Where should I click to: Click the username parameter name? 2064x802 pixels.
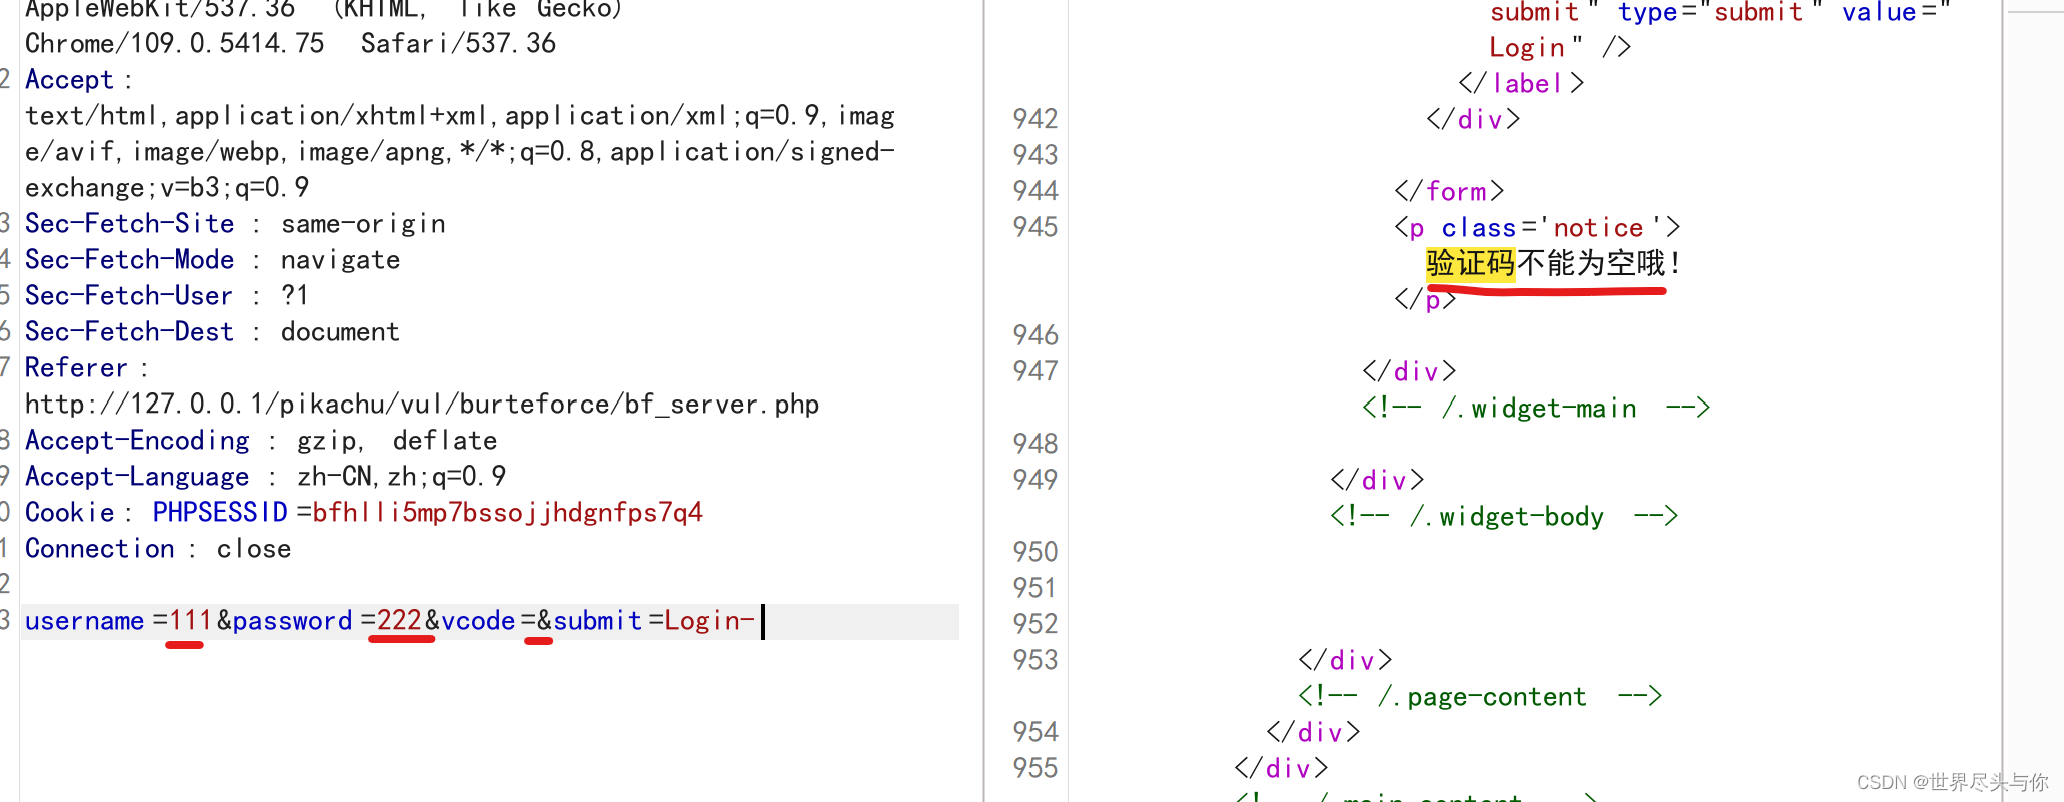coord(84,621)
